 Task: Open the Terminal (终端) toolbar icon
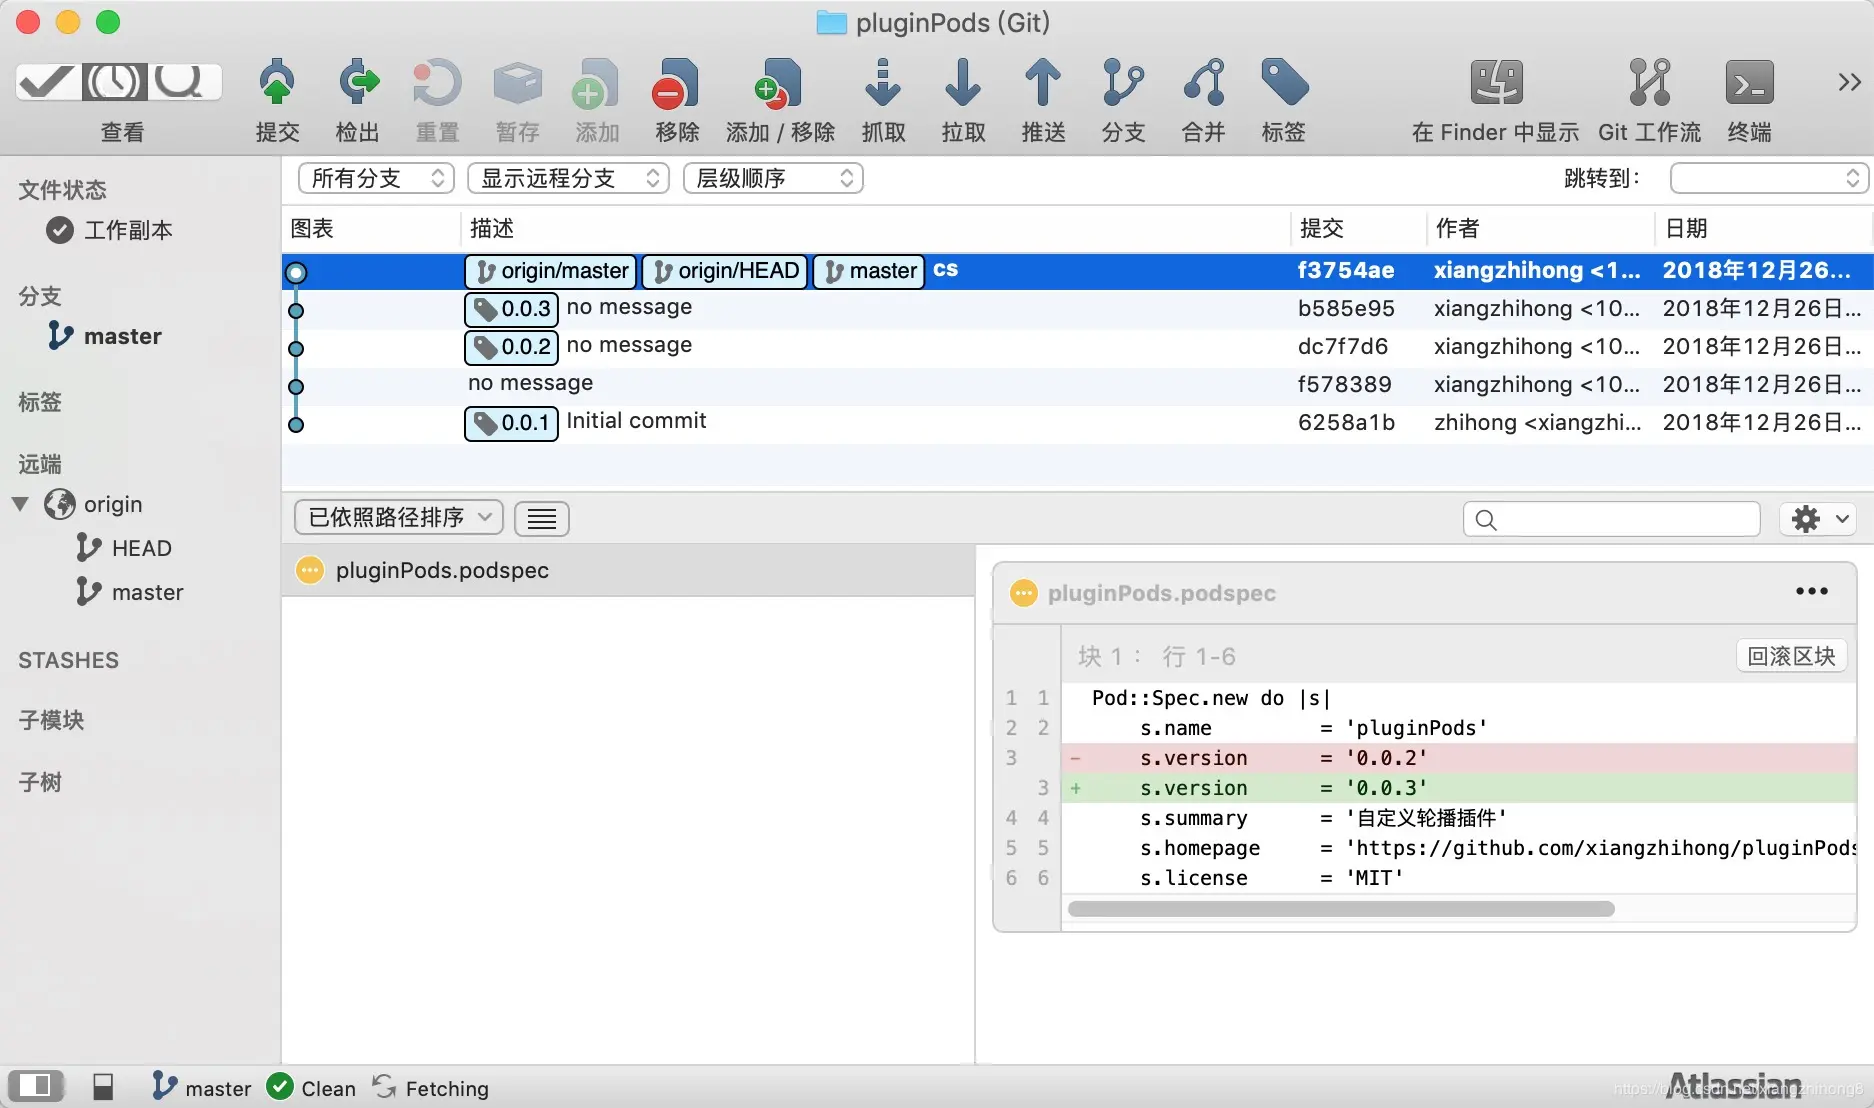[1749, 83]
